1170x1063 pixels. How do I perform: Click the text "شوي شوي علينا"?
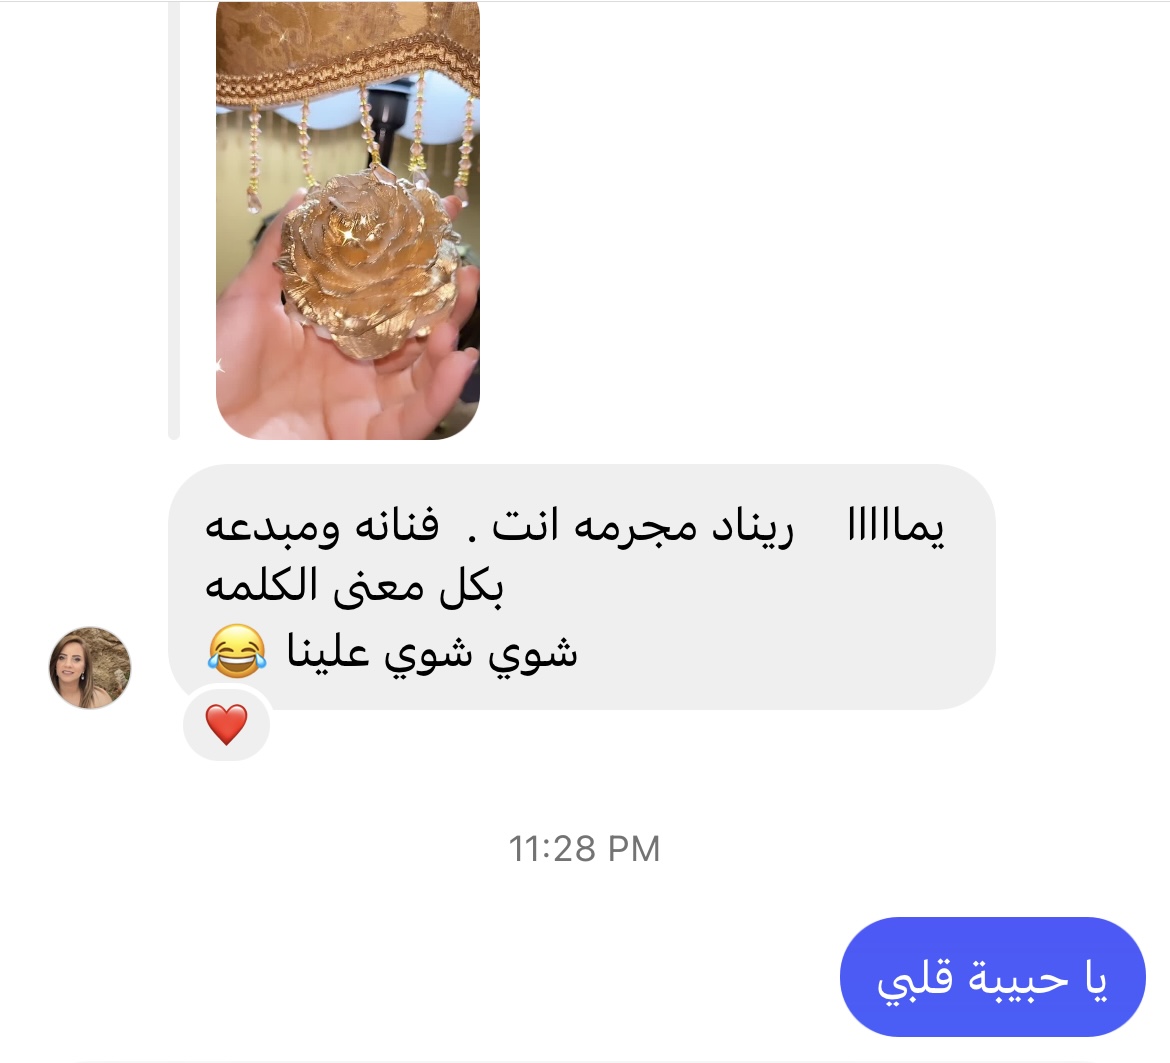tap(433, 652)
